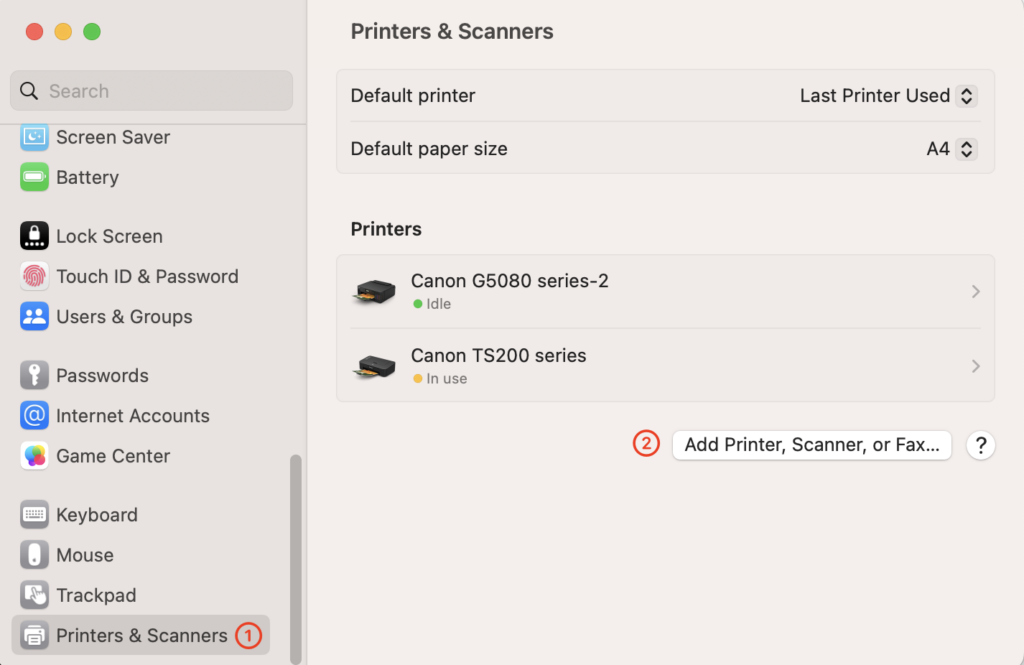Select Trackpad in the sidebar
The image size is (1024, 665).
tap(95, 595)
